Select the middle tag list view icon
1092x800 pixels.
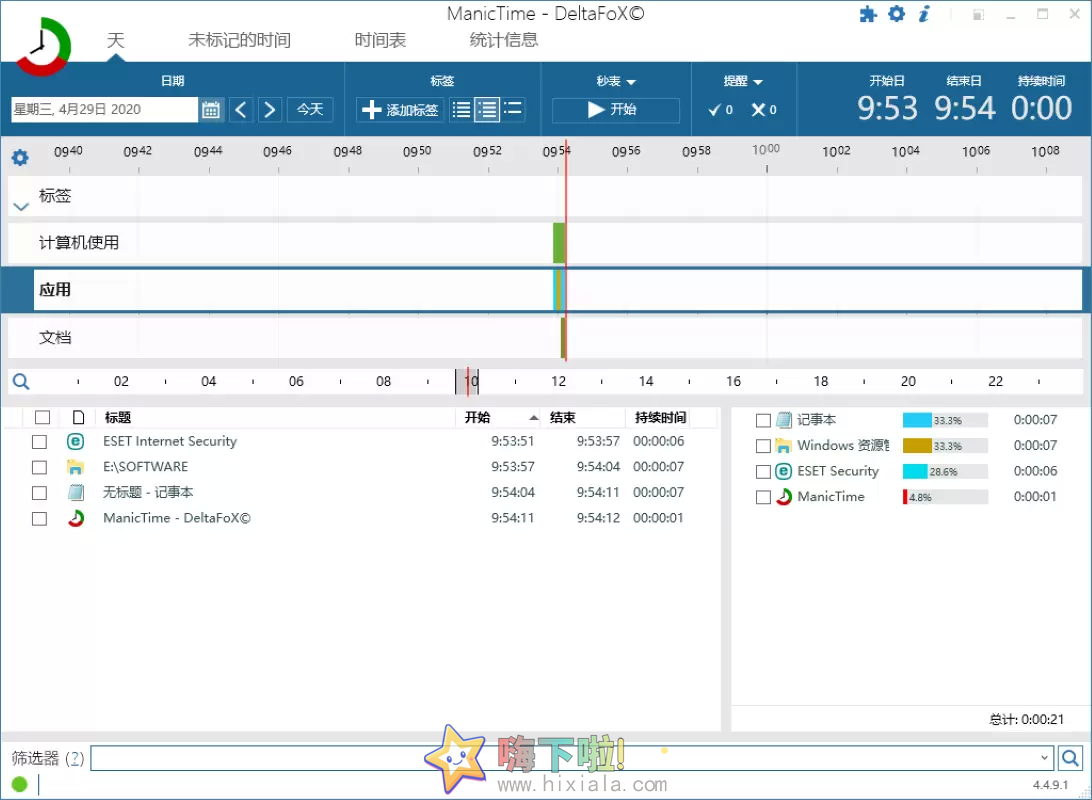tap(487, 110)
